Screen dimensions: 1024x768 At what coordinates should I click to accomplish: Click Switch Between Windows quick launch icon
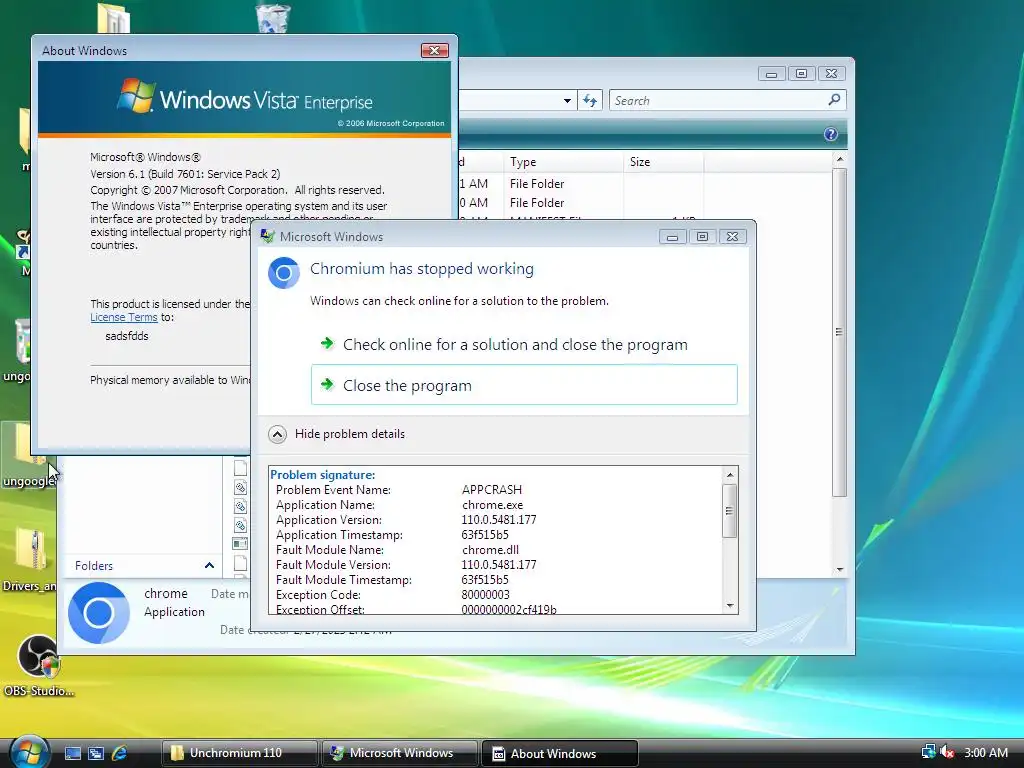tap(96, 754)
